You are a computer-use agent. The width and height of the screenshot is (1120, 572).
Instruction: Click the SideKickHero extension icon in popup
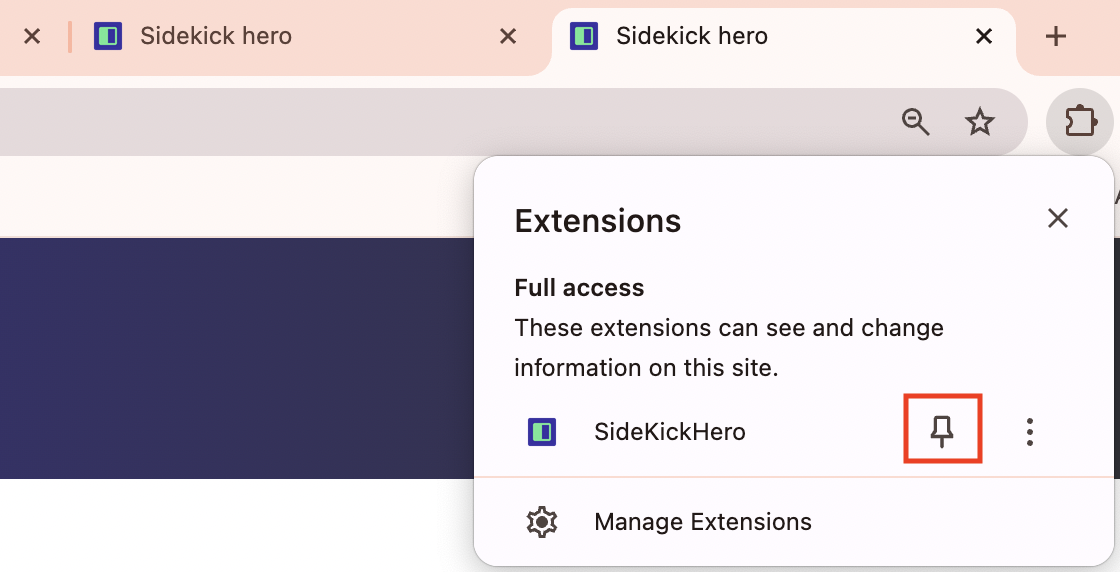pos(542,432)
